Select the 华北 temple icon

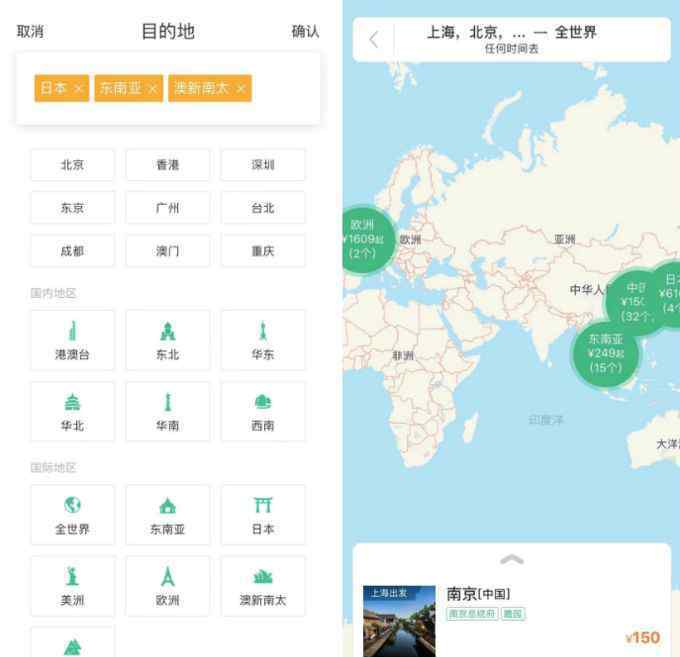[72, 402]
